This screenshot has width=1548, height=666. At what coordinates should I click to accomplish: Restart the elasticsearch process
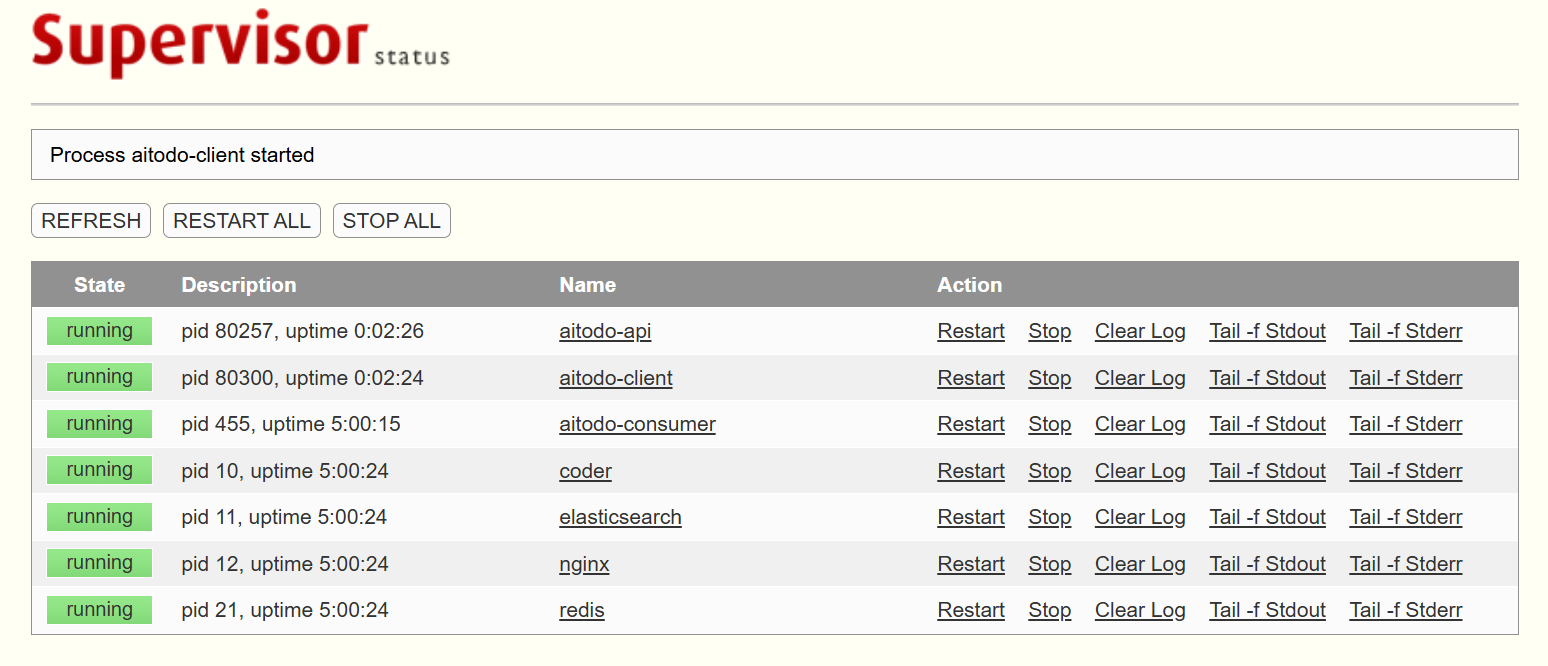click(x=971, y=517)
